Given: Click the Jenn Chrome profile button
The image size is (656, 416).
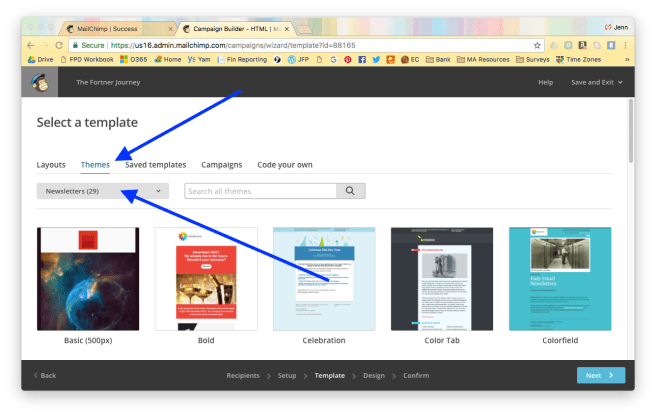Looking at the screenshot, I should tap(616, 27).
